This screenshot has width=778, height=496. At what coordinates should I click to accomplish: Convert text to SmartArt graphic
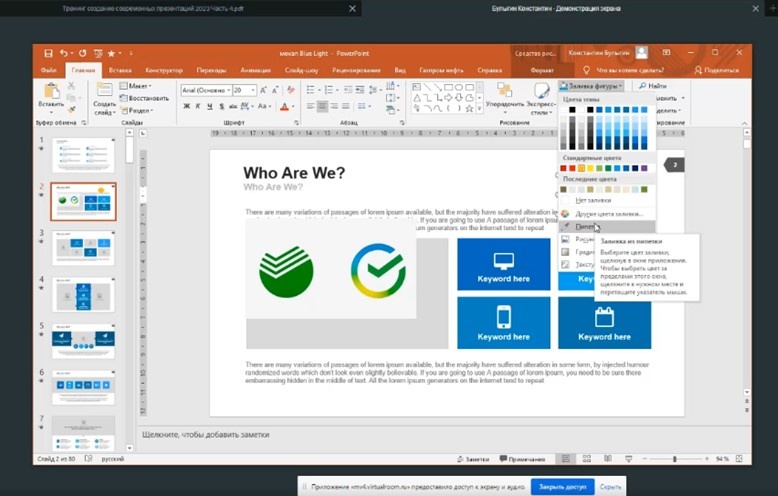[x=391, y=110]
